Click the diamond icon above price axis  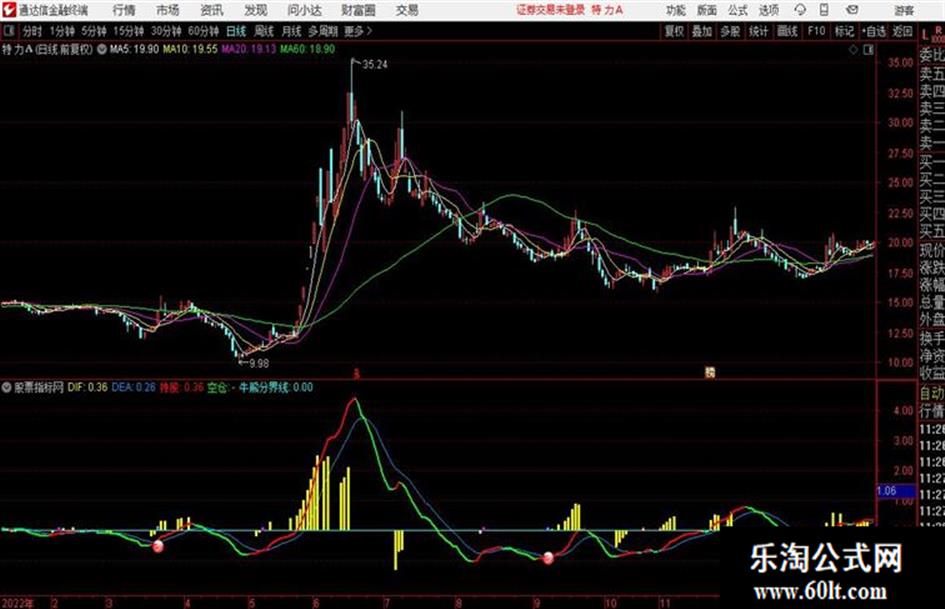(x=853, y=50)
